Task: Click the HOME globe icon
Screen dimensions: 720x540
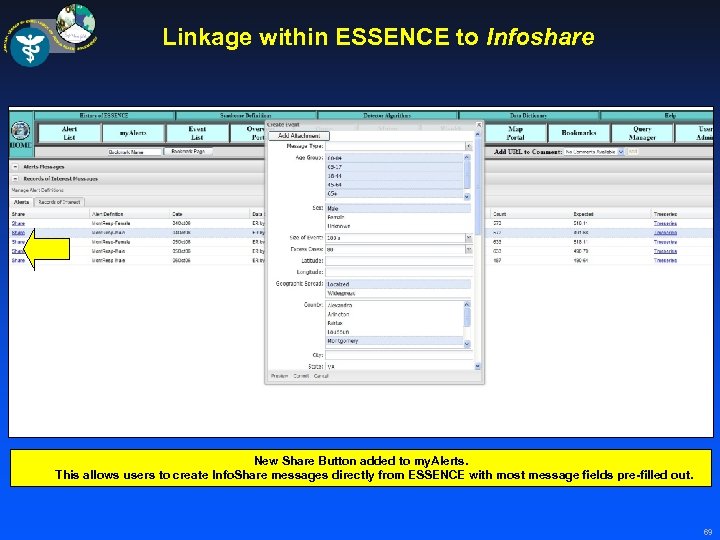Action: click(20, 131)
